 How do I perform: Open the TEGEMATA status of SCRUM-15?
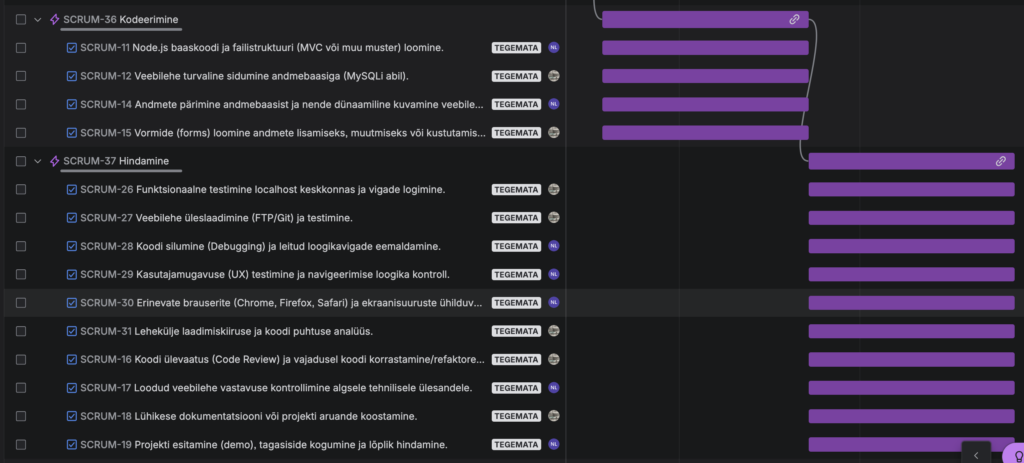point(516,132)
